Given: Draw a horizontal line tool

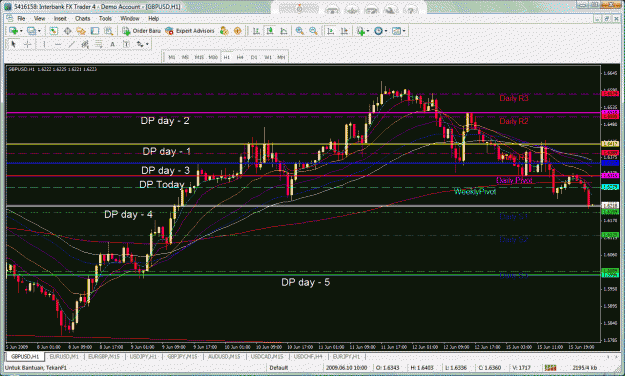Looking at the screenshot, I should click(58, 44).
